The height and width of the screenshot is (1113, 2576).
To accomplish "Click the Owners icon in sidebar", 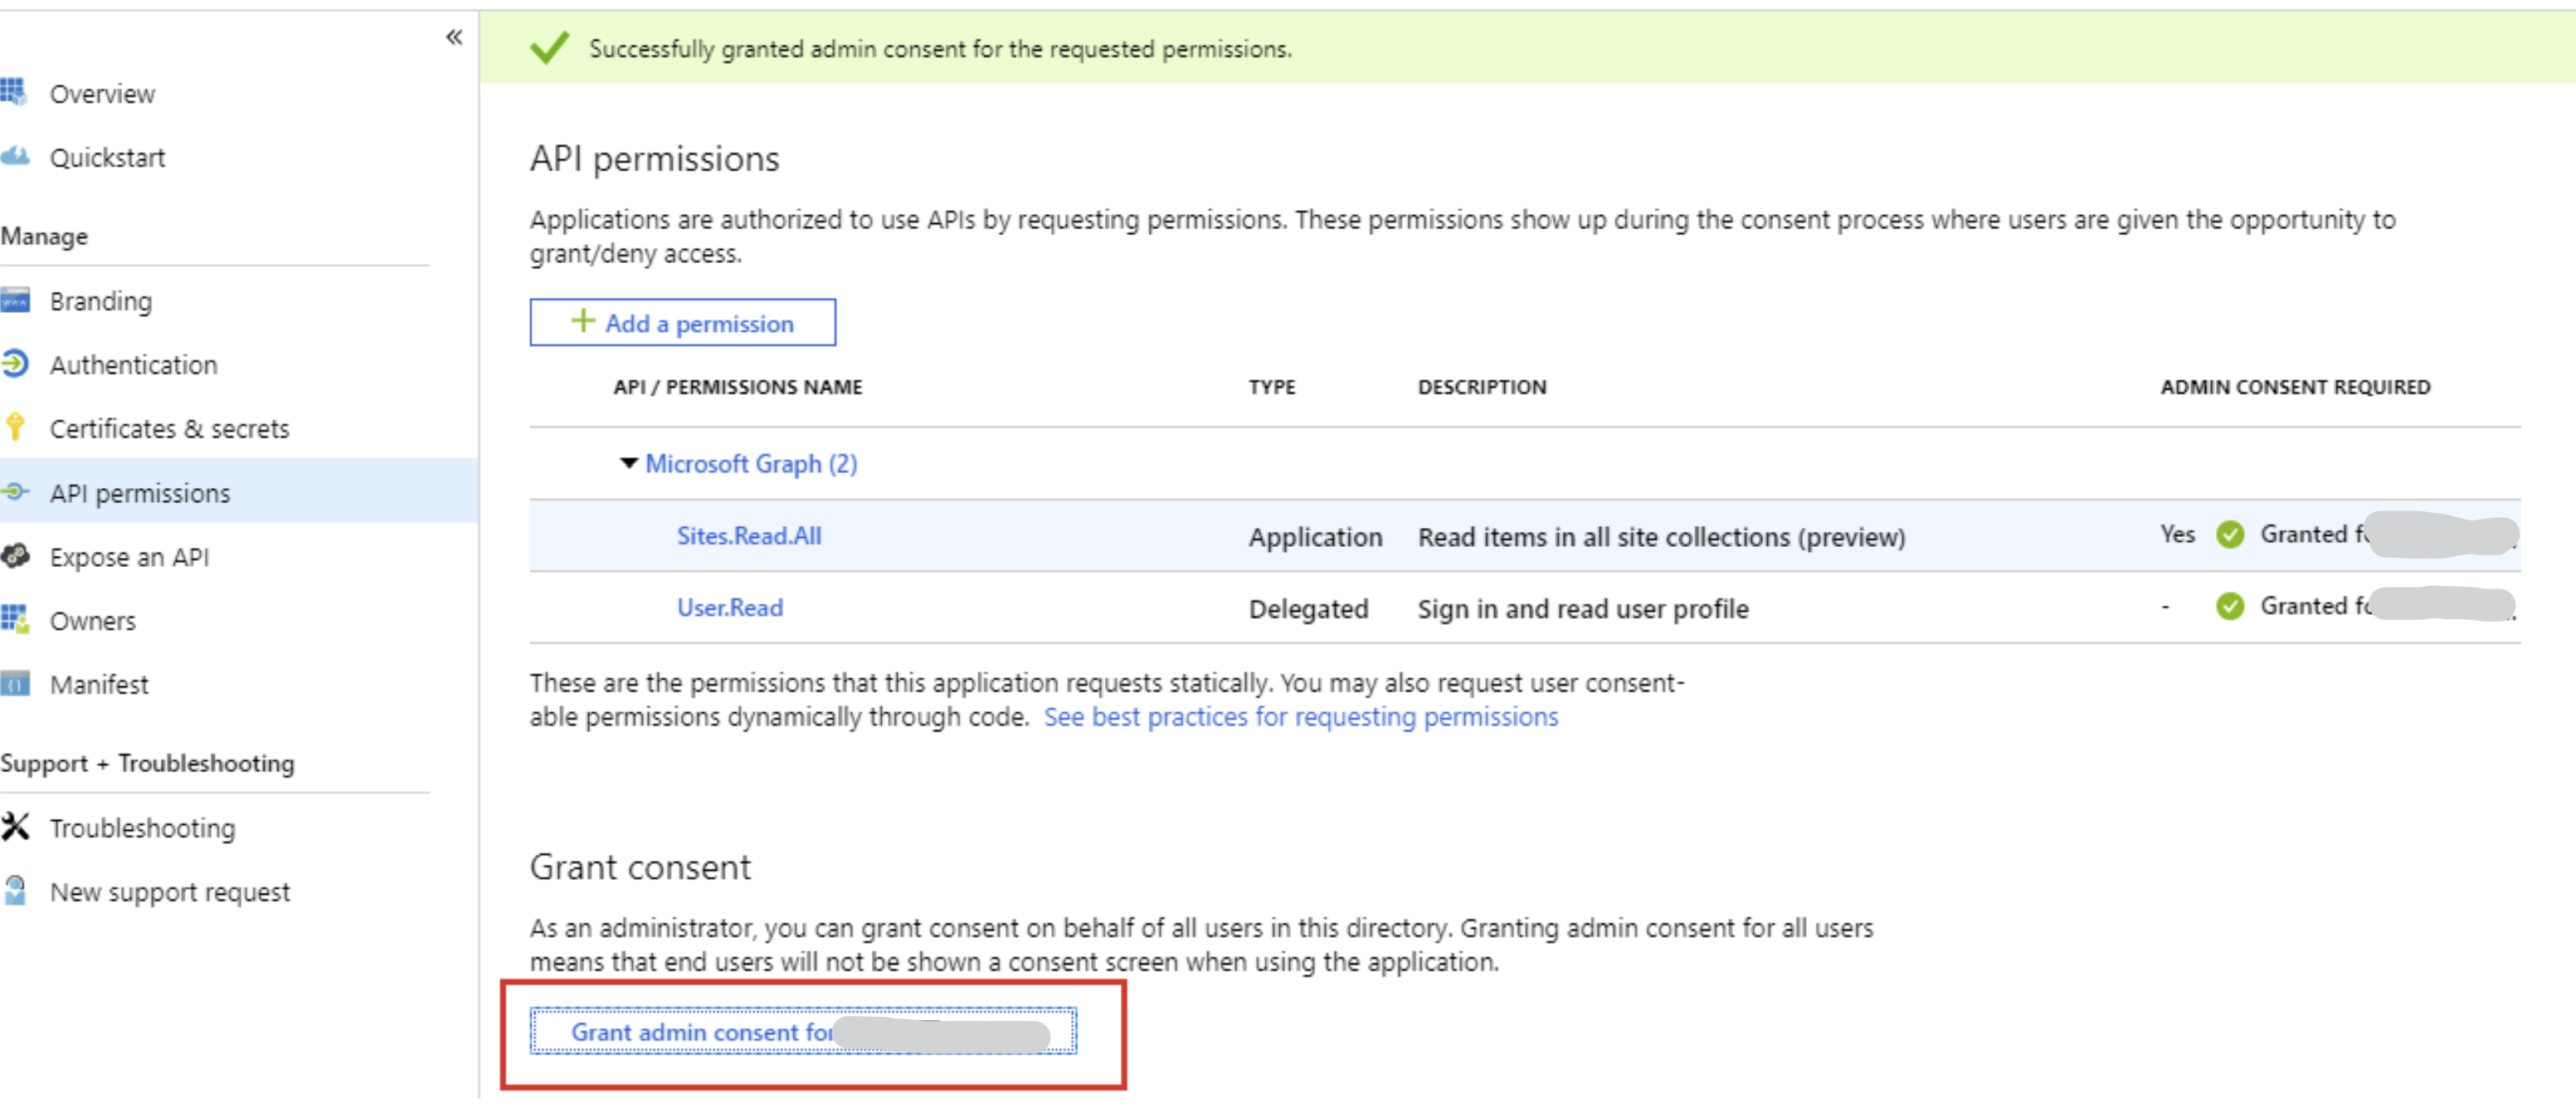I will [x=15, y=620].
